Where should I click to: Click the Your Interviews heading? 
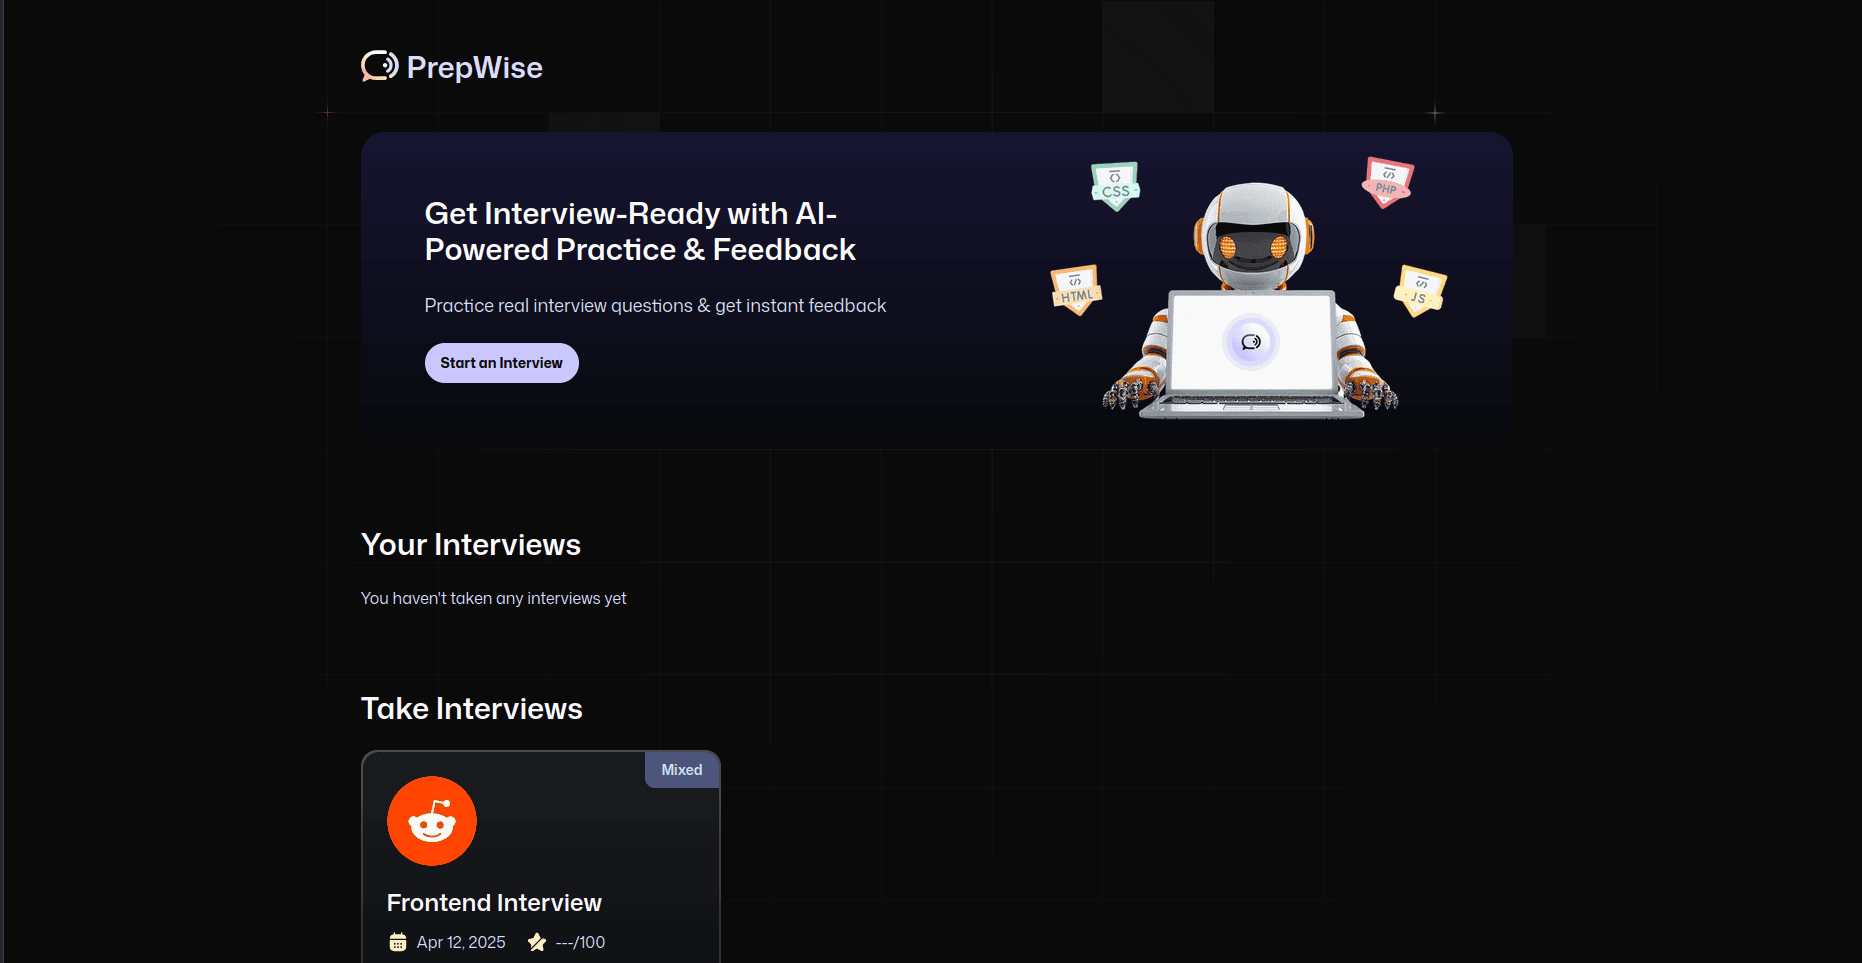tap(471, 545)
